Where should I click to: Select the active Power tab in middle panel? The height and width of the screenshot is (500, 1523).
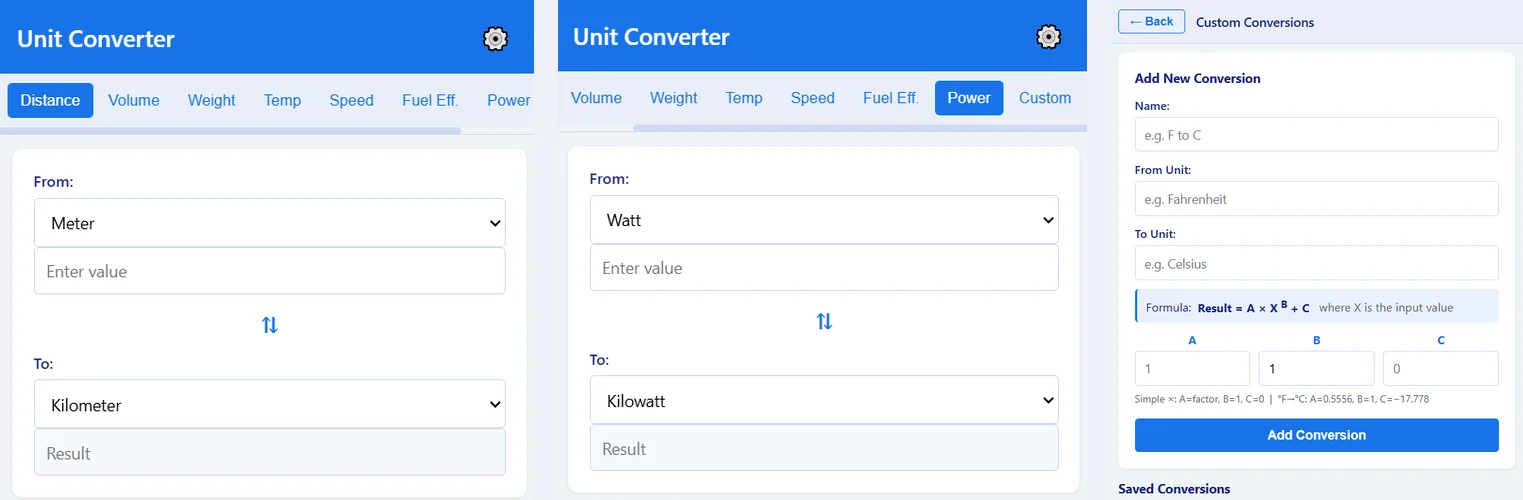[x=969, y=98]
